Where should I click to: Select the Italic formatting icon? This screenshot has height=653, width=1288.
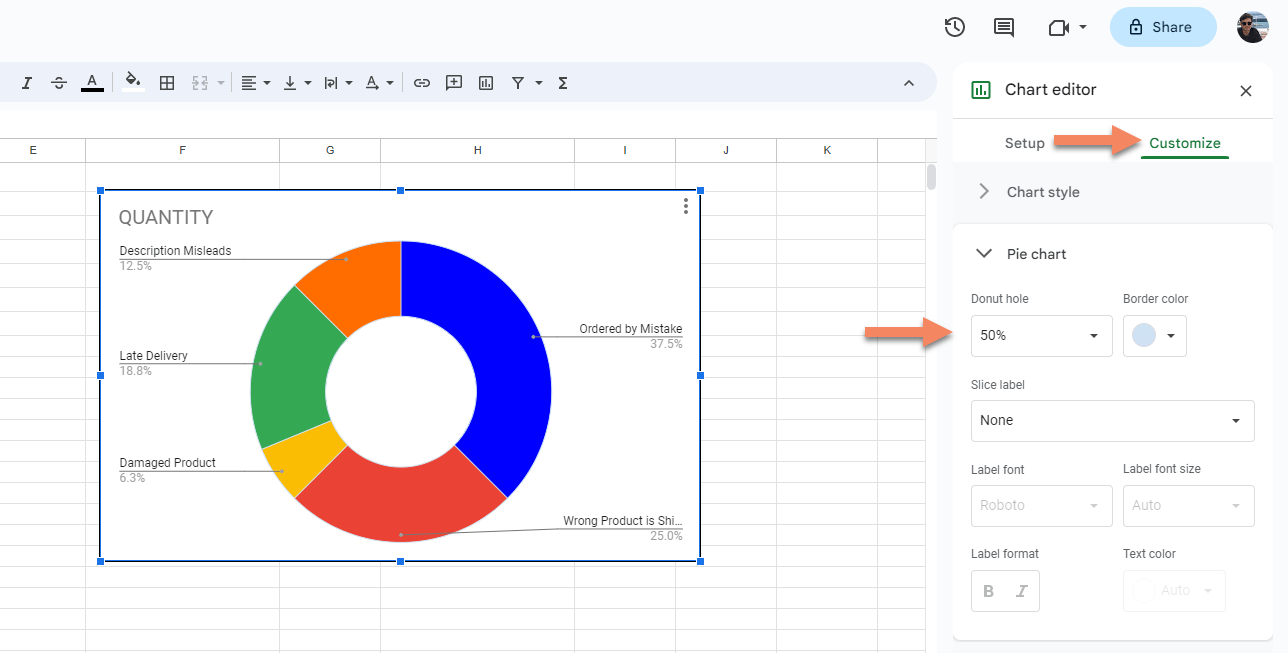point(26,83)
